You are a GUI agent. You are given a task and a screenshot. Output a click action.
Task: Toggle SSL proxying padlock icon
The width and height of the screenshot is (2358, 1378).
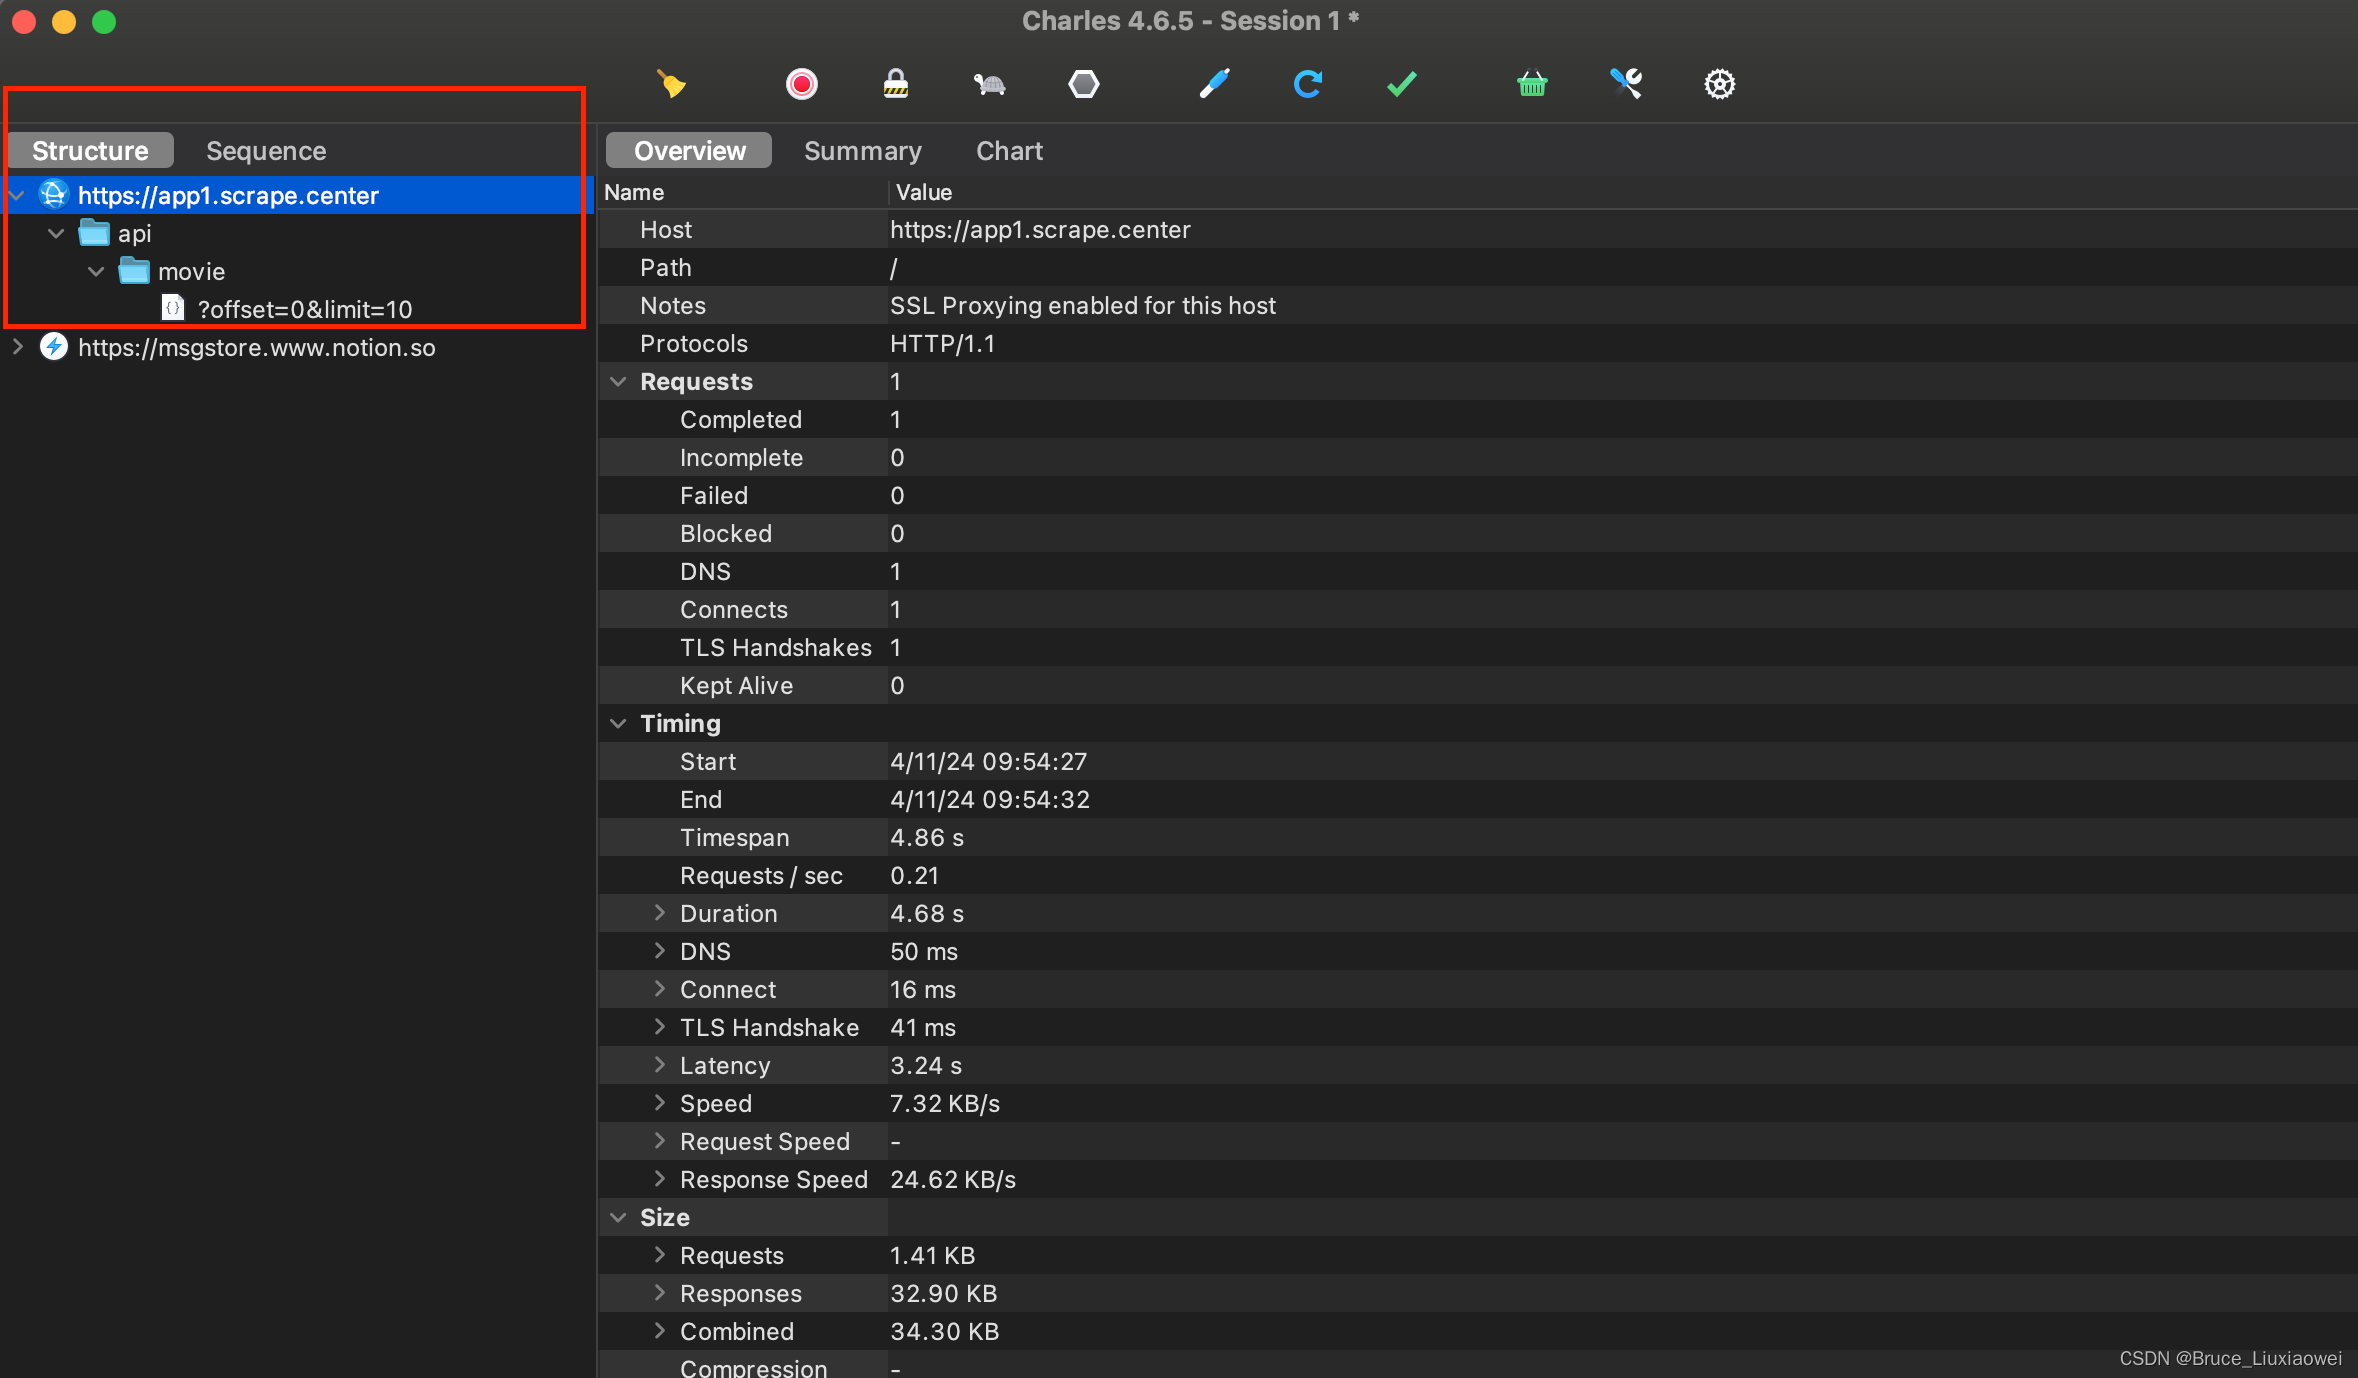point(895,84)
